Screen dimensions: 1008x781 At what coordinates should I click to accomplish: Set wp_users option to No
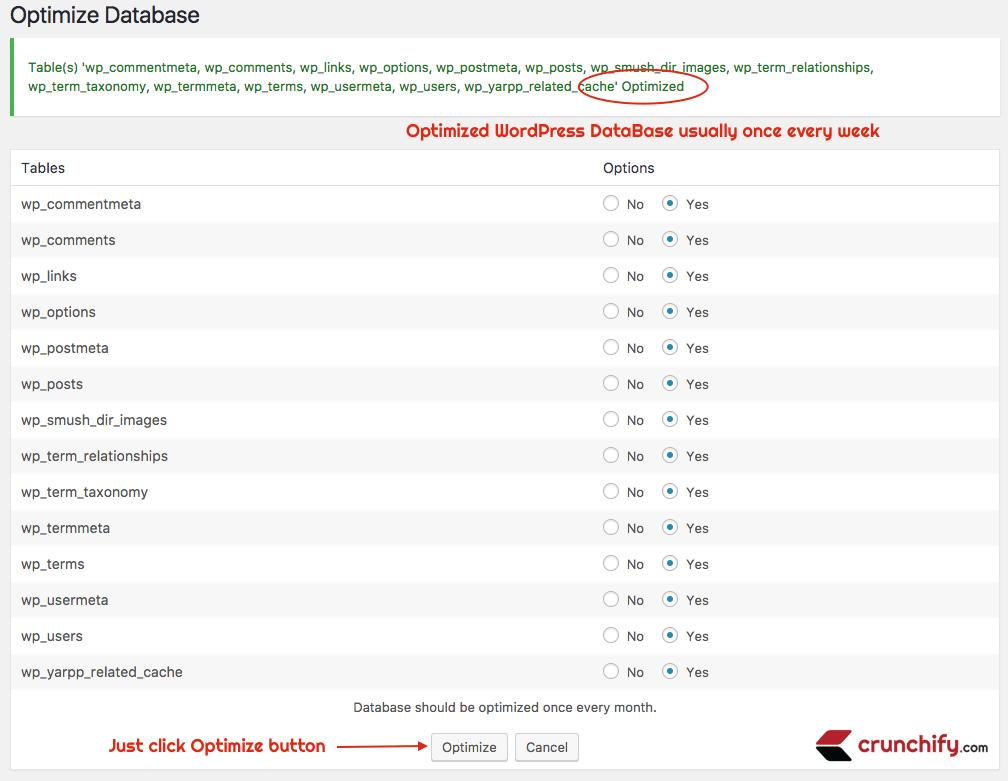611,636
